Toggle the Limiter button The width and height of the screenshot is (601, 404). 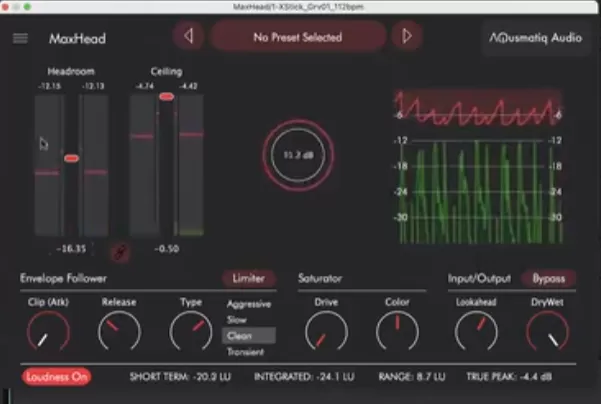click(x=248, y=278)
